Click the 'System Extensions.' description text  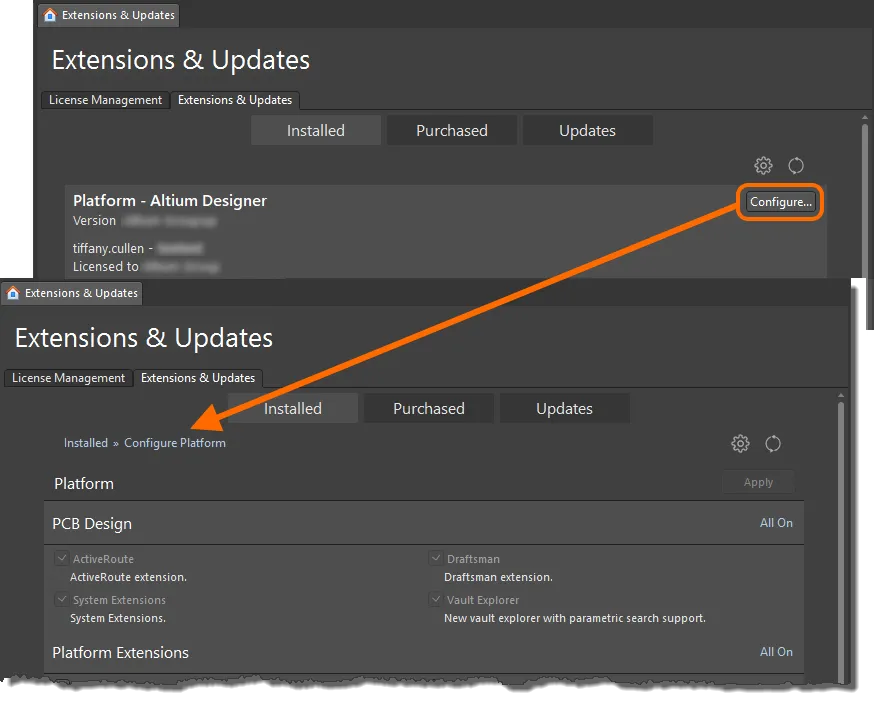click(x=118, y=618)
